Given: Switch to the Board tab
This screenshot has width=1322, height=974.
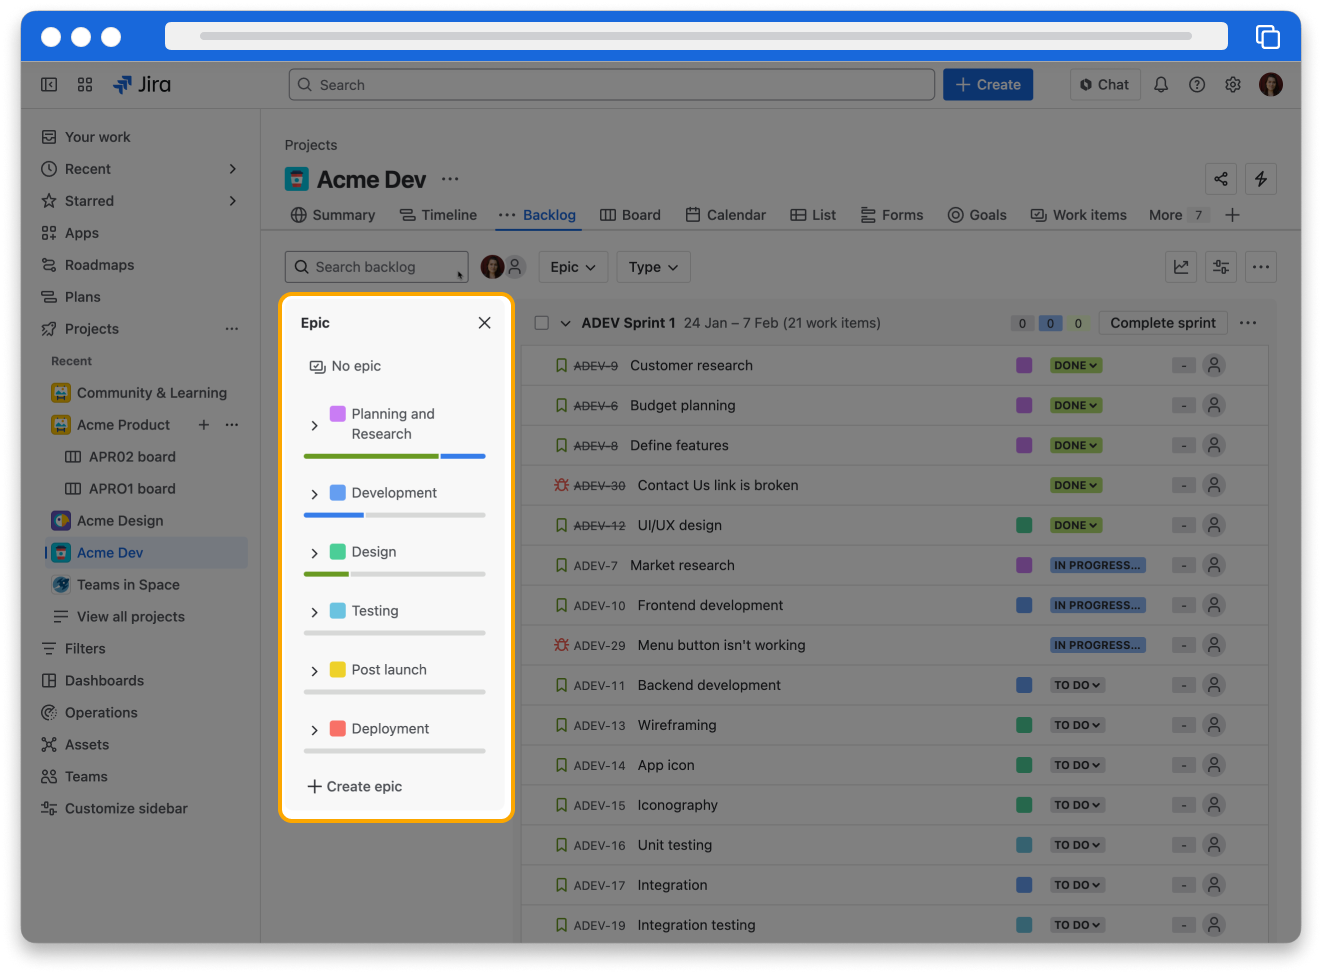Looking at the screenshot, I should [630, 215].
